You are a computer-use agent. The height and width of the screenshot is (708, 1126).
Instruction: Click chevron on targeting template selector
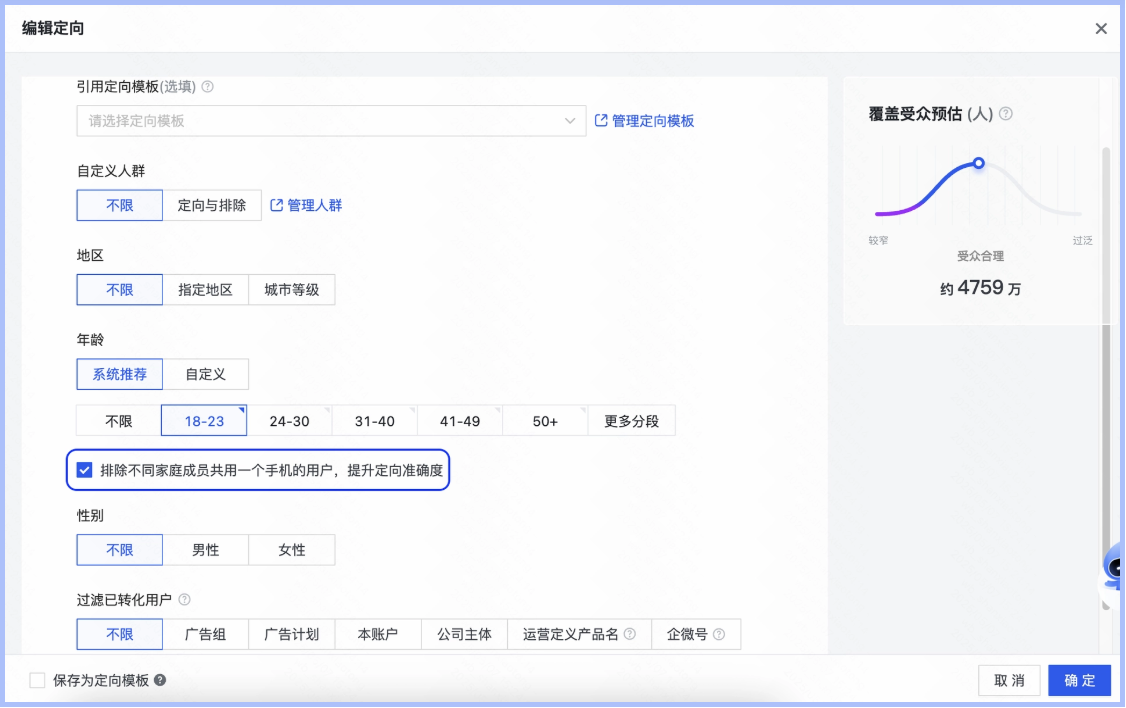pos(571,120)
